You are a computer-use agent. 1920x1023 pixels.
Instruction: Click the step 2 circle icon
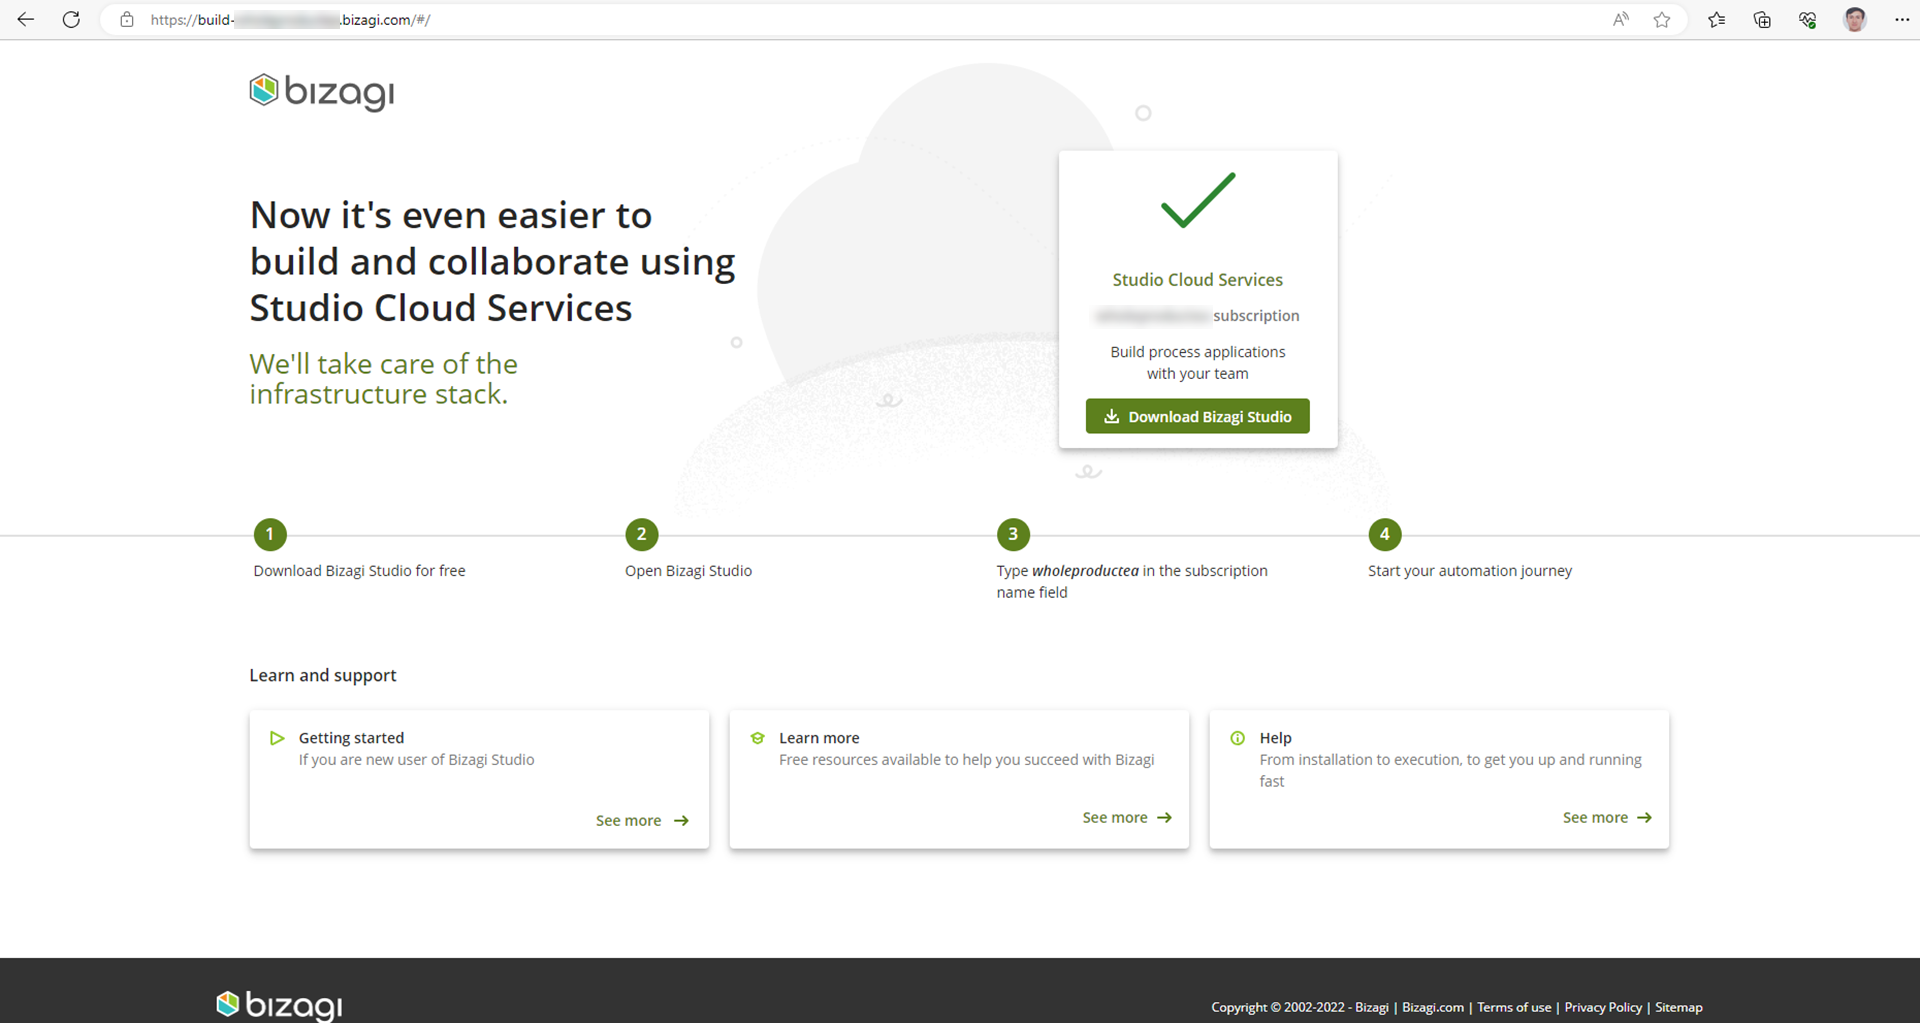pyautogui.click(x=641, y=534)
